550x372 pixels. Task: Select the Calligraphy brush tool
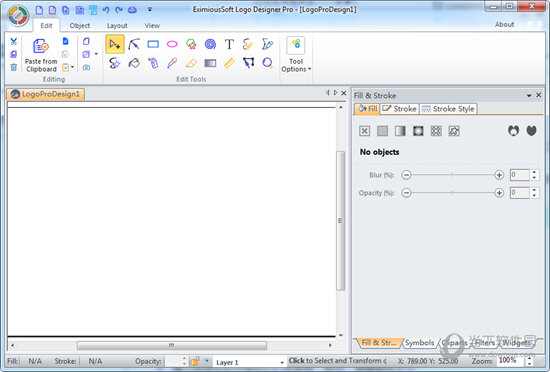(115, 63)
